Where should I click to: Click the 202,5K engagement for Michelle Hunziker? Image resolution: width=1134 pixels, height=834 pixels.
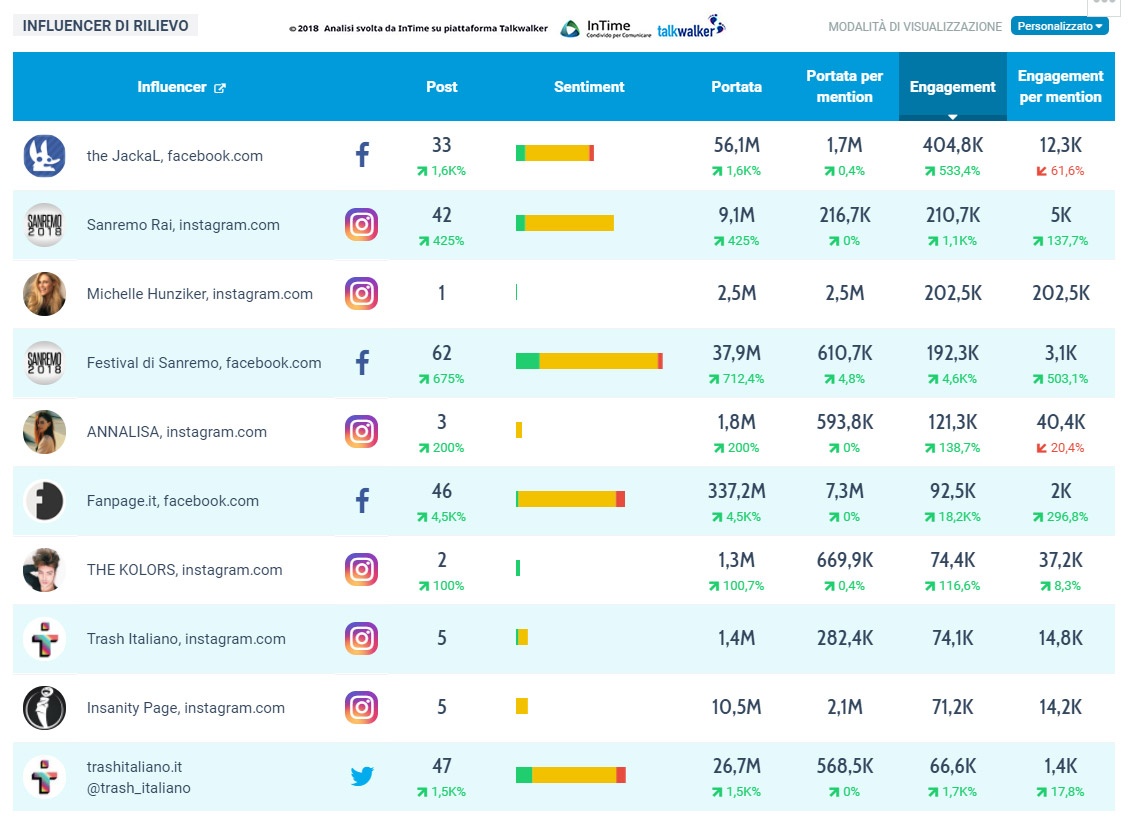(x=952, y=293)
